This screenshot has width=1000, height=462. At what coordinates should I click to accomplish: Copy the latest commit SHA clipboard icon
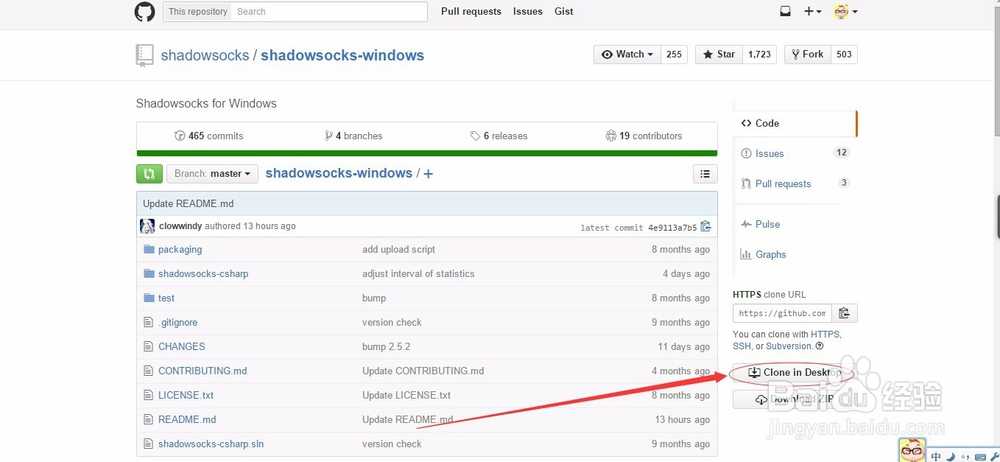pos(705,227)
